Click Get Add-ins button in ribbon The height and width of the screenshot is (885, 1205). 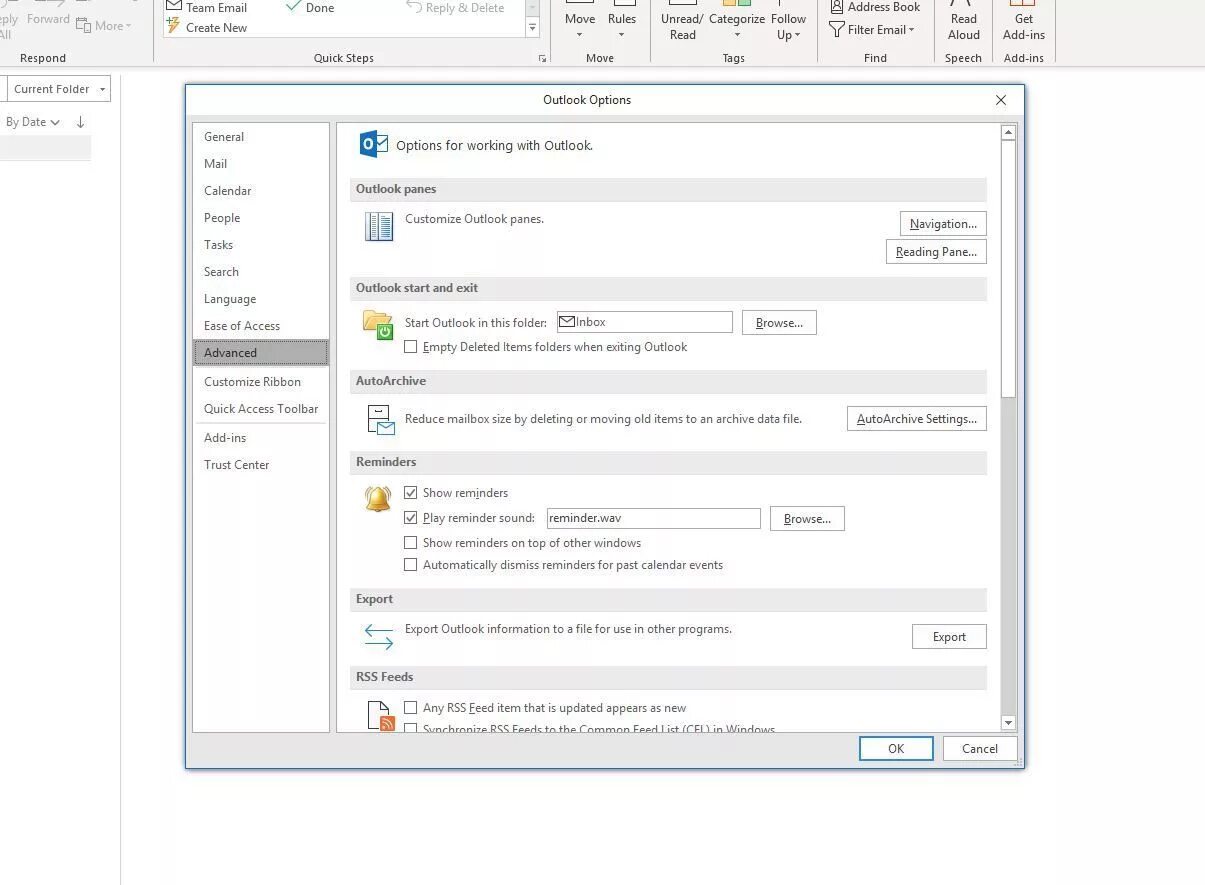coord(1024,21)
